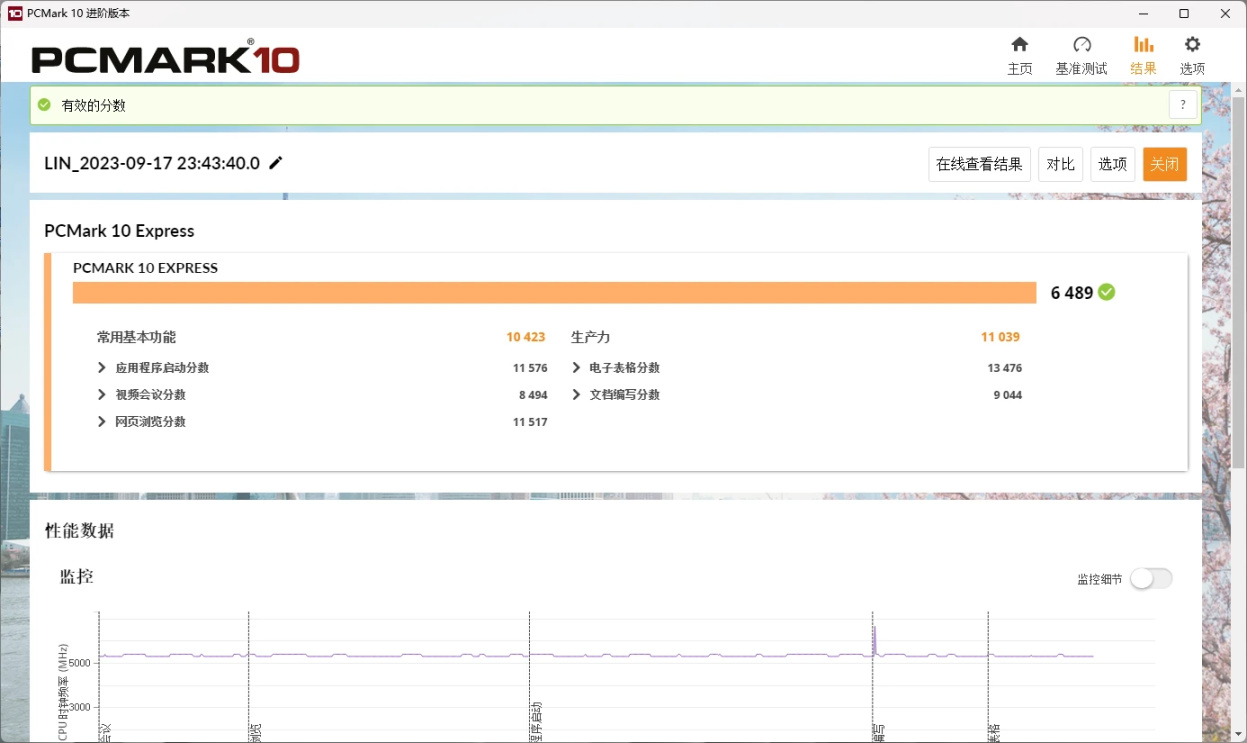1247x743 pixels.
Task: Click the PCMARK10 logo
Action: (x=165, y=57)
